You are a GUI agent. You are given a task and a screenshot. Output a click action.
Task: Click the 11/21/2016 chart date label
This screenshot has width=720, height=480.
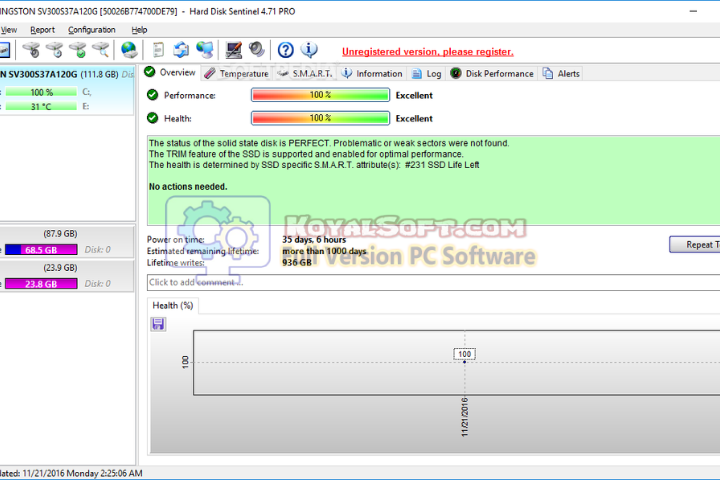click(x=465, y=417)
